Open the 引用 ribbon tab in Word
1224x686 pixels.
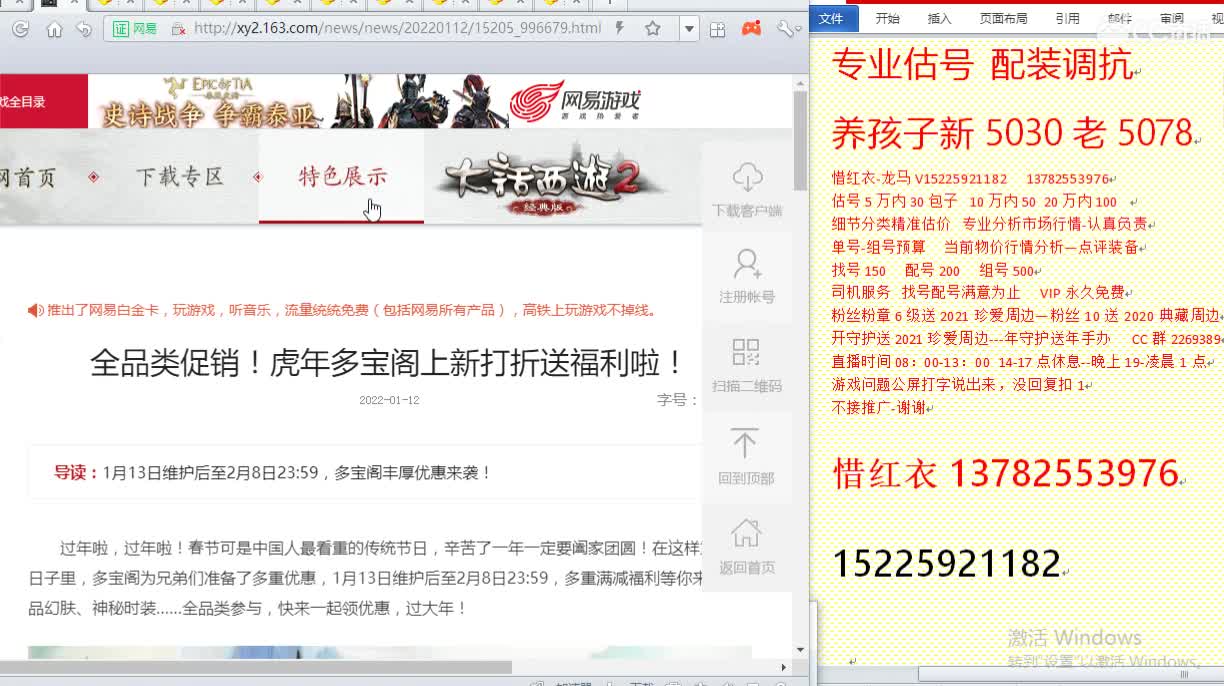coord(1067,18)
